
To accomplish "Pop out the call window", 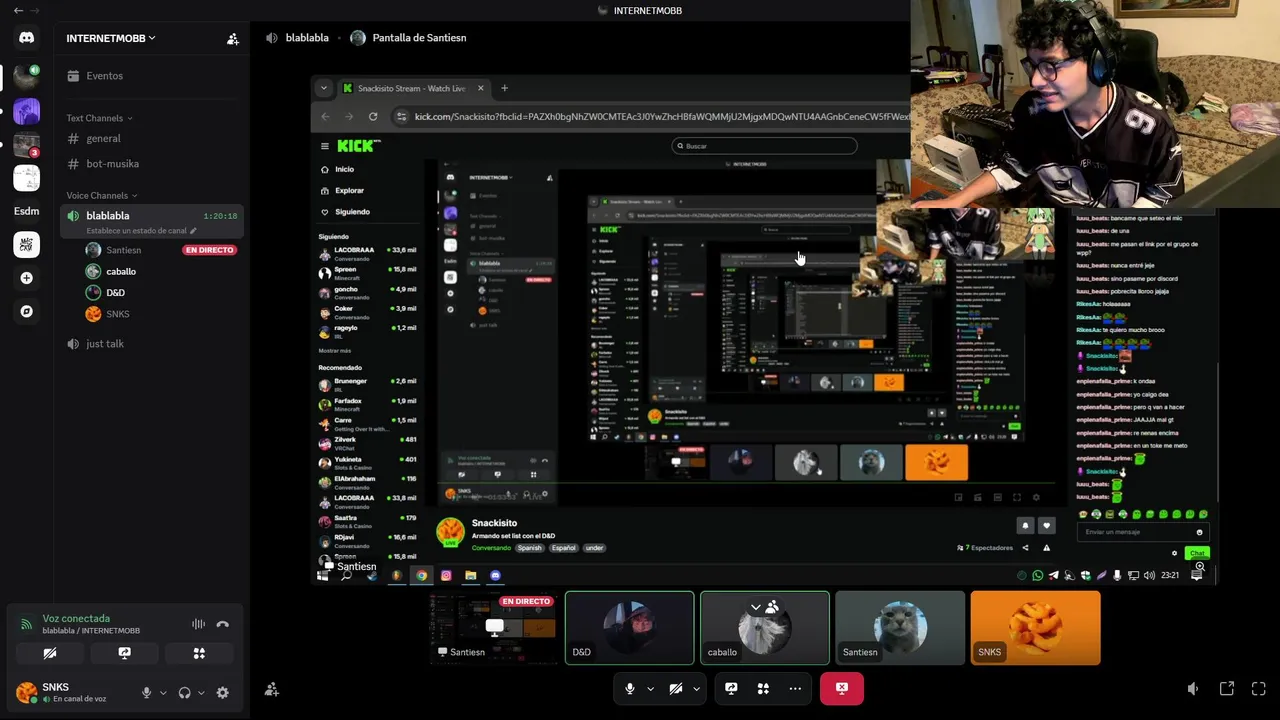I will (1227, 688).
